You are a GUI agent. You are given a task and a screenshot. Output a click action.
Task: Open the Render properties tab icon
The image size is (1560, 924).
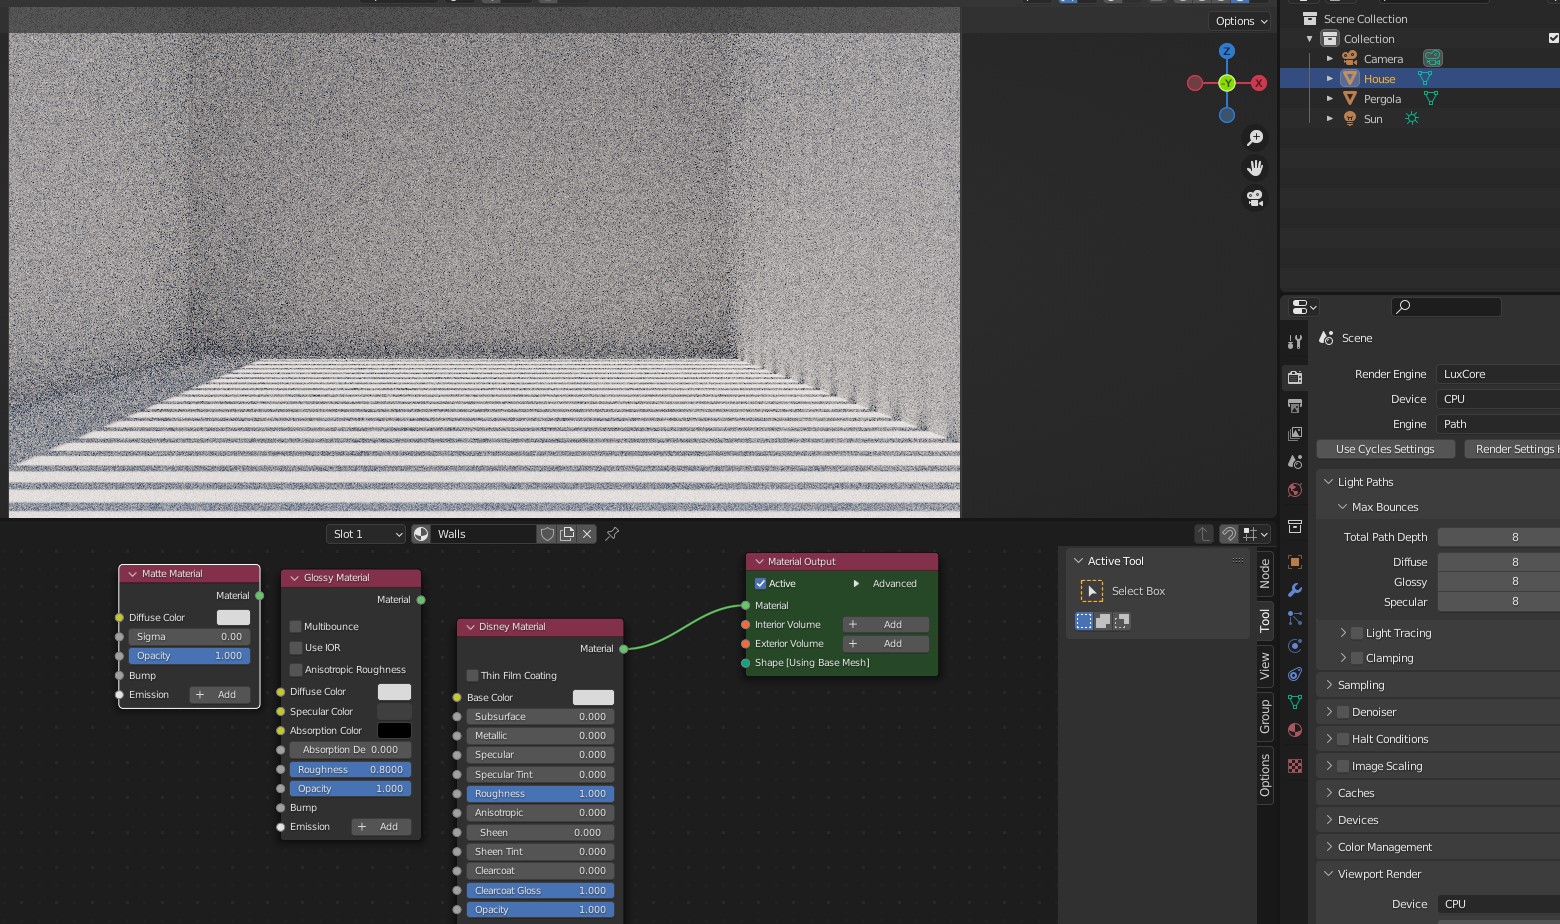1295,377
